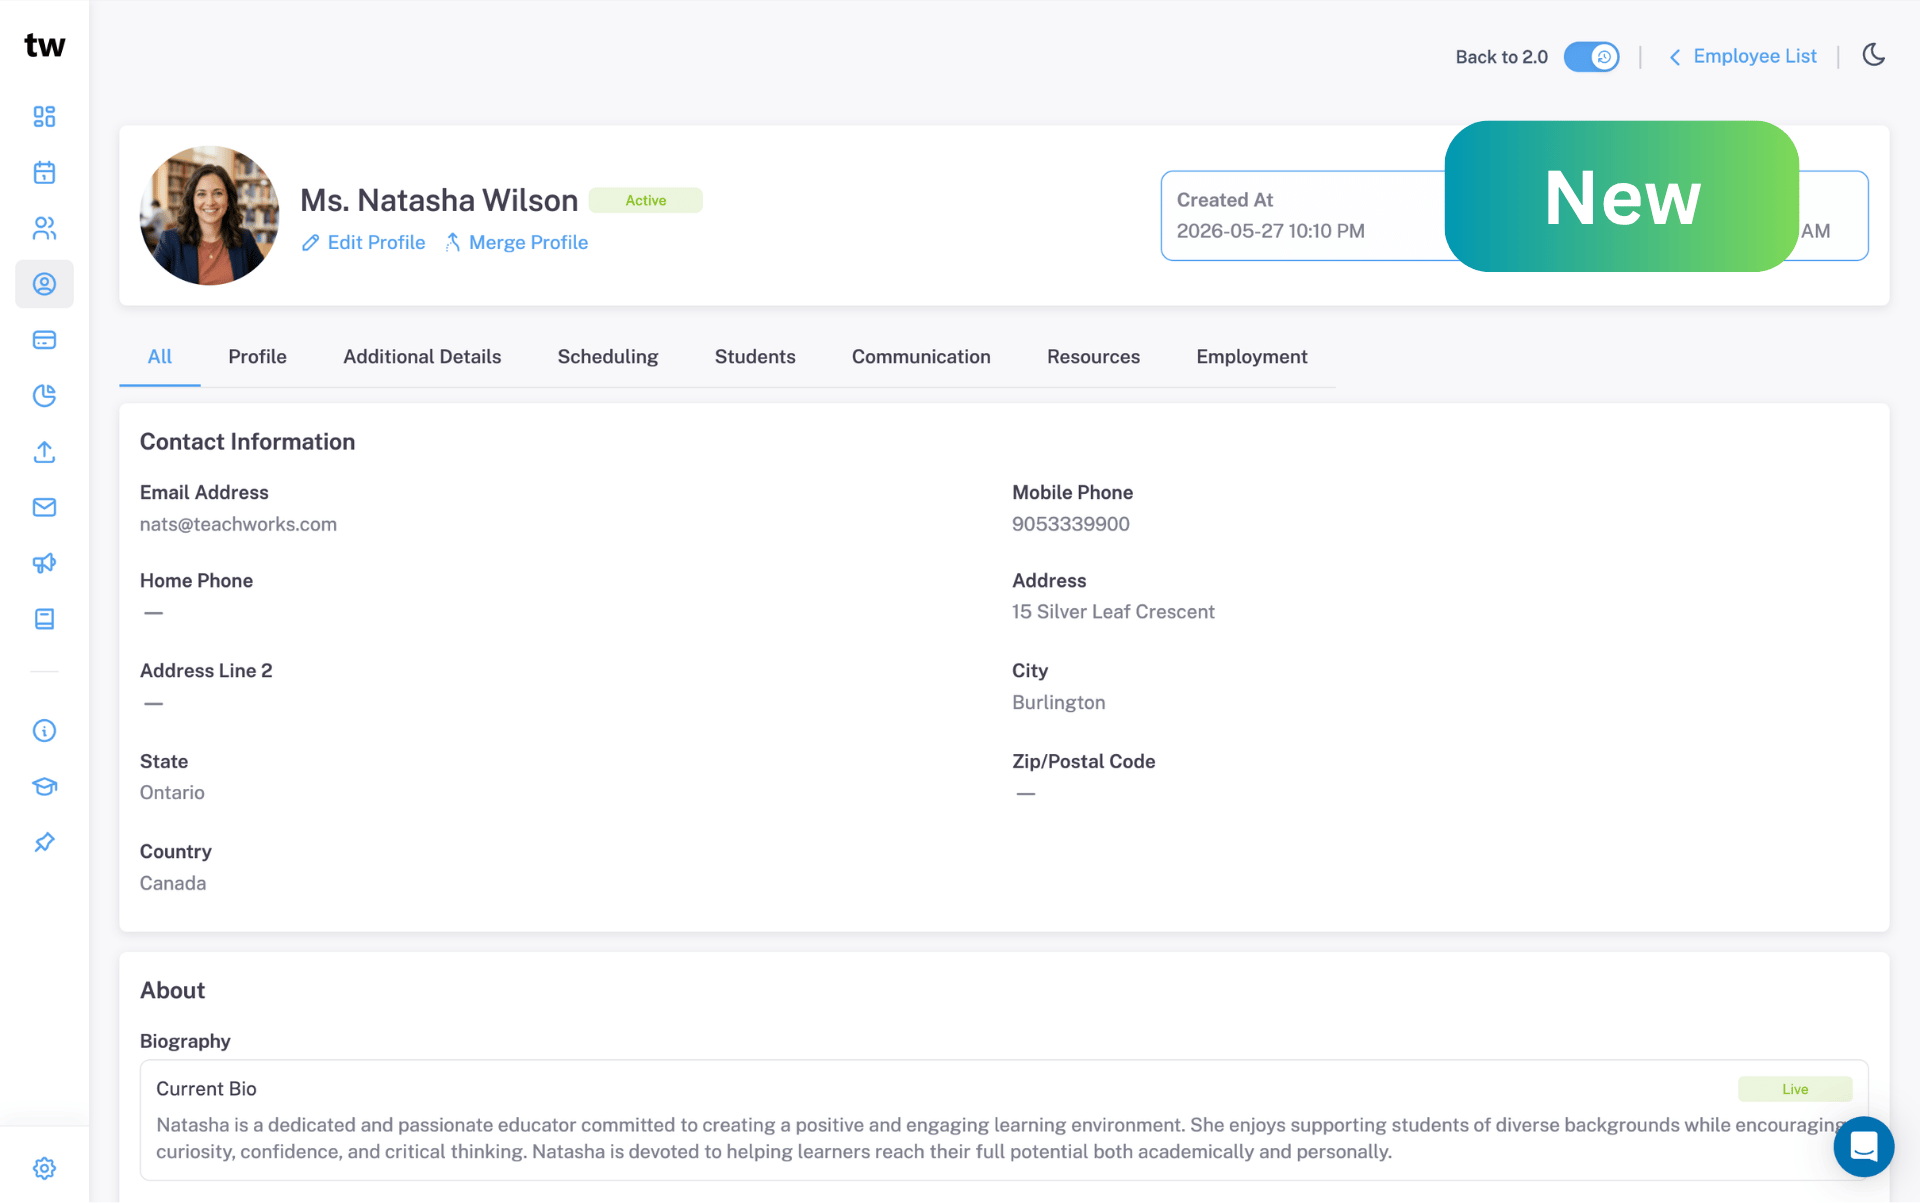Click the upload arrow icon in the sidebar
The width and height of the screenshot is (1920, 1203).
(x=44, y=452)
